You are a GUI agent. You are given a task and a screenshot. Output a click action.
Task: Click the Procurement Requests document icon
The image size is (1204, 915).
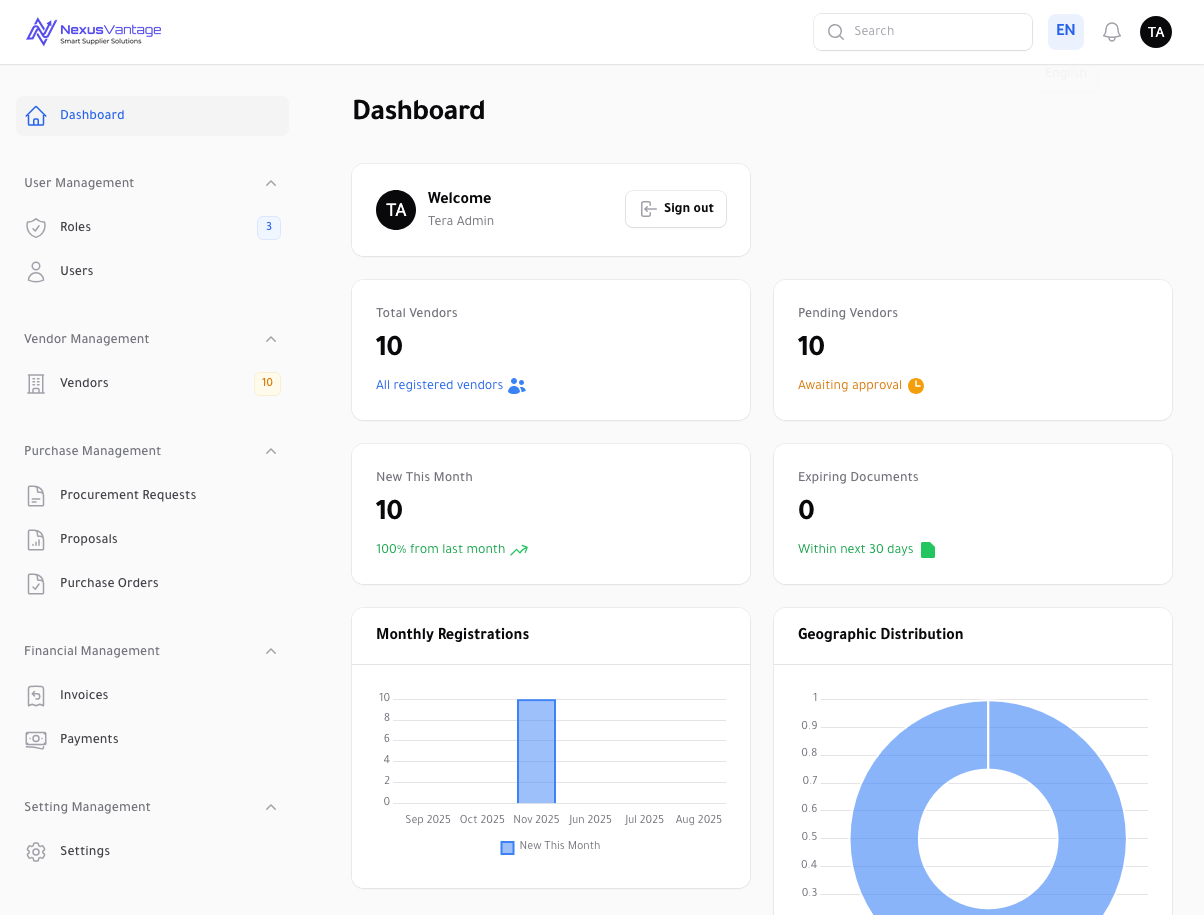[x=37, y=495]
